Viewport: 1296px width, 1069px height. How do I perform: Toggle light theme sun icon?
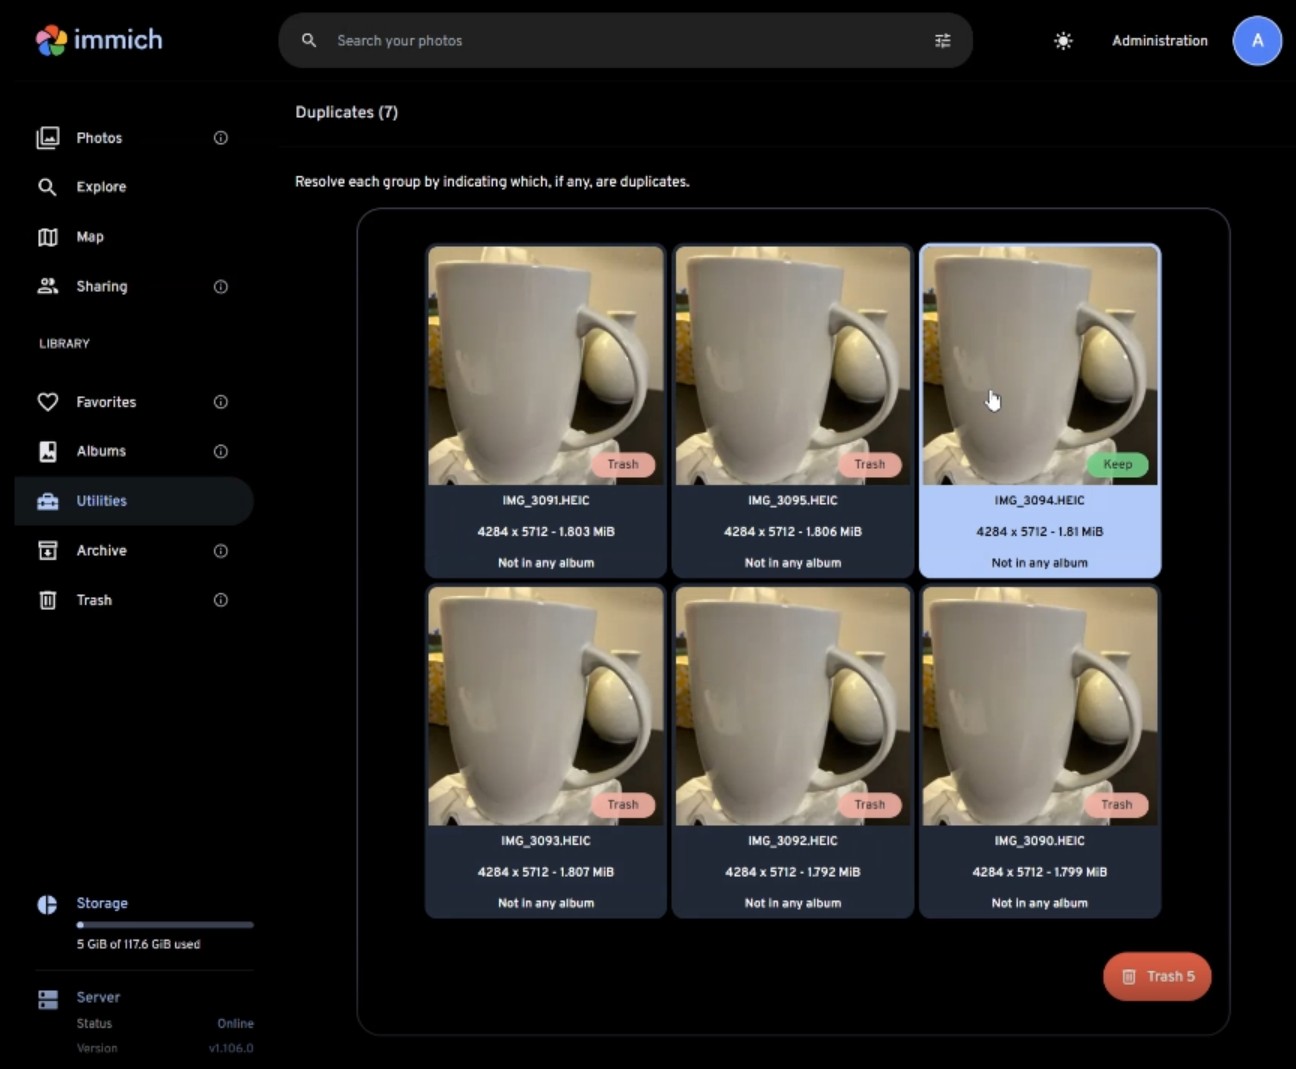pos(1063,41)
